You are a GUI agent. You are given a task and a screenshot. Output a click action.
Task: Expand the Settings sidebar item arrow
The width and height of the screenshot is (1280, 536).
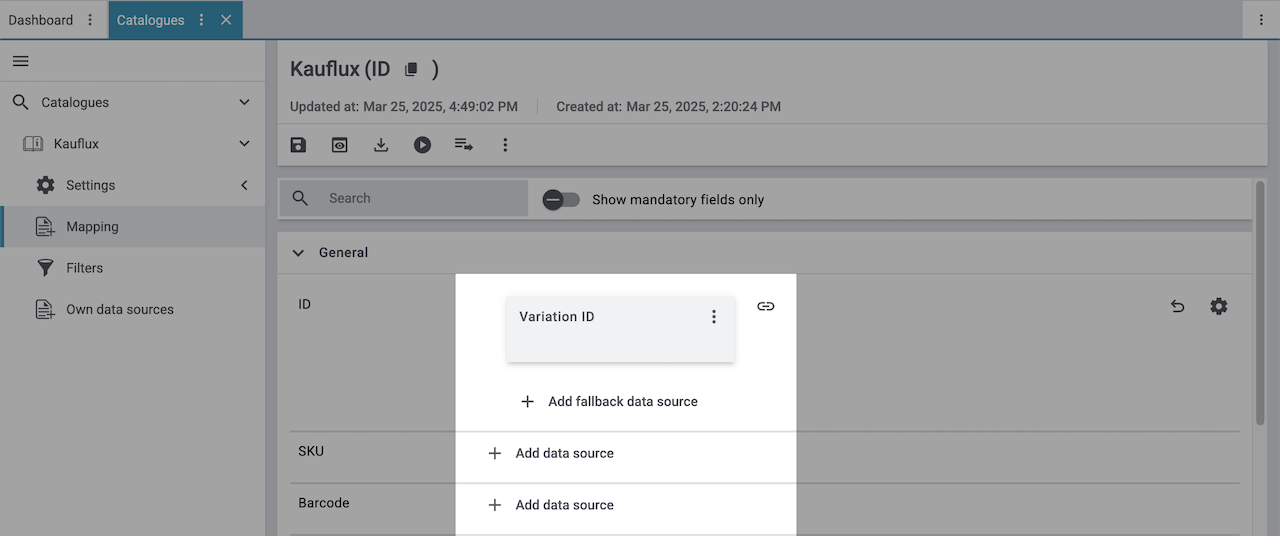[244, 185]
